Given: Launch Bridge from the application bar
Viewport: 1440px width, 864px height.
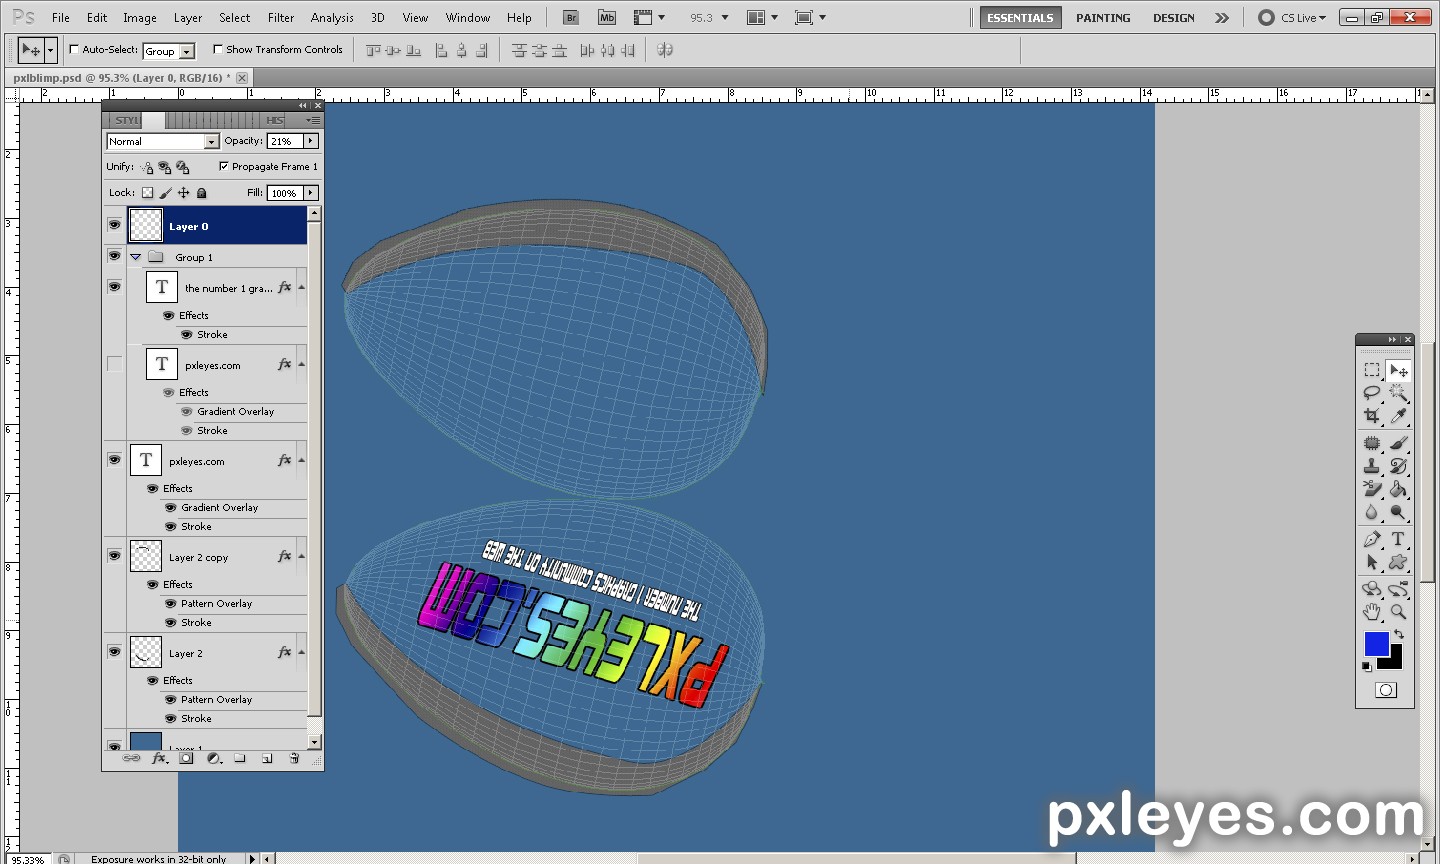Looking at the screenshot, I should click(571, 17).
